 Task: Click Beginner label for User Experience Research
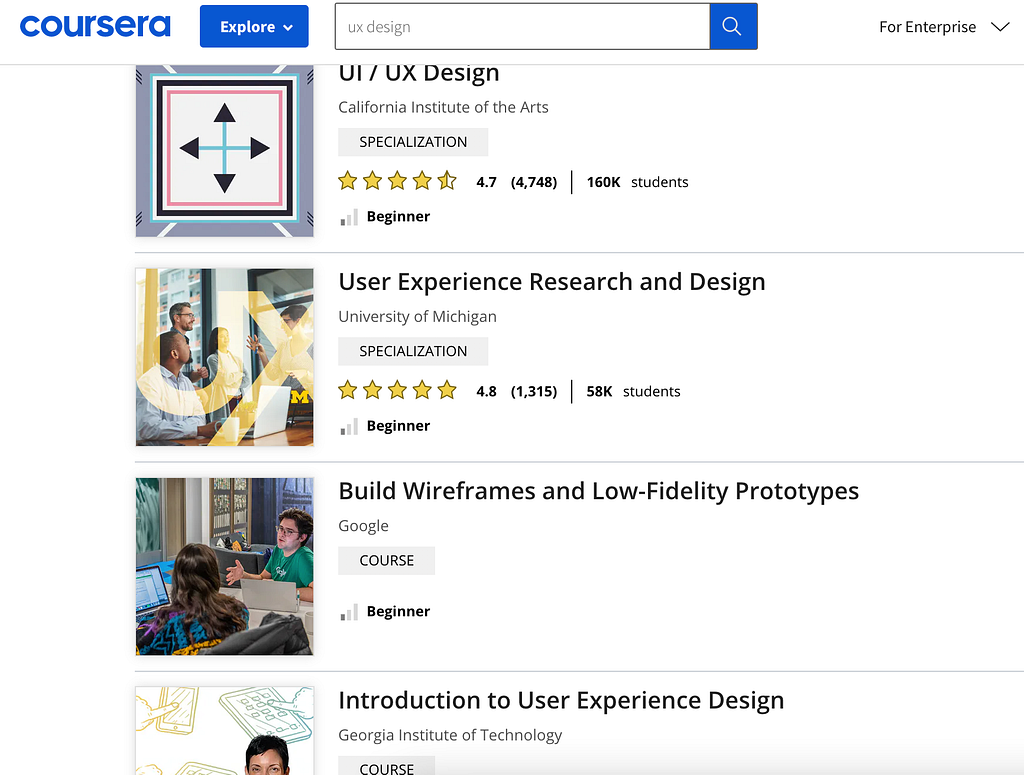pyautogui.click(x=398, y=426)
